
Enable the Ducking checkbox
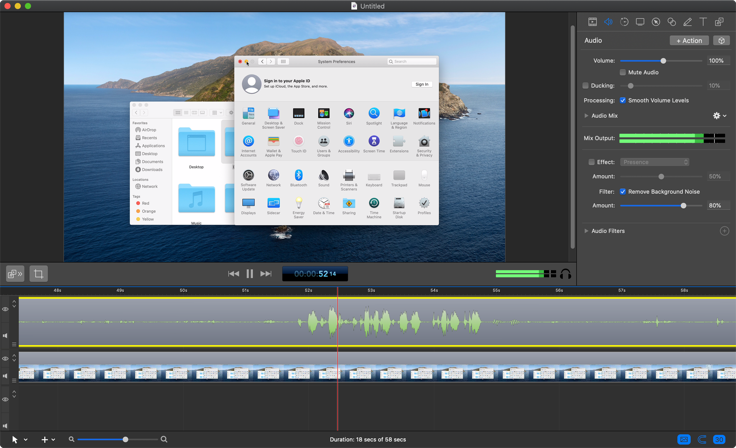585,85
